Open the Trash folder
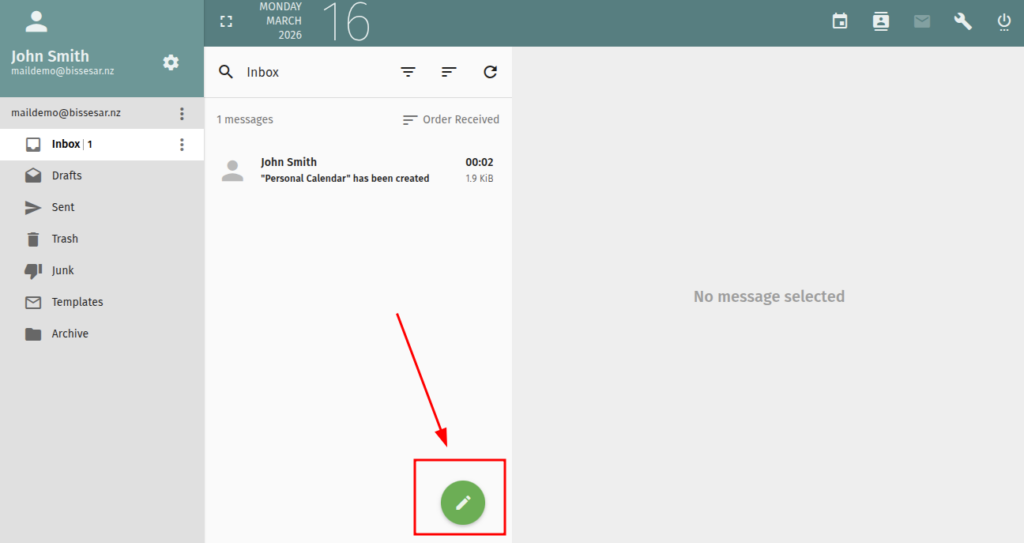 [65, 239]
